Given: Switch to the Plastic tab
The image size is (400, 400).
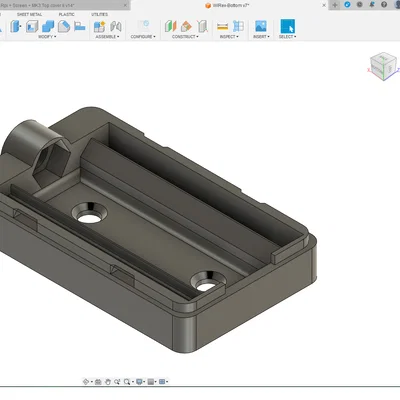Looking at the screenshot, I should [66, 14].
